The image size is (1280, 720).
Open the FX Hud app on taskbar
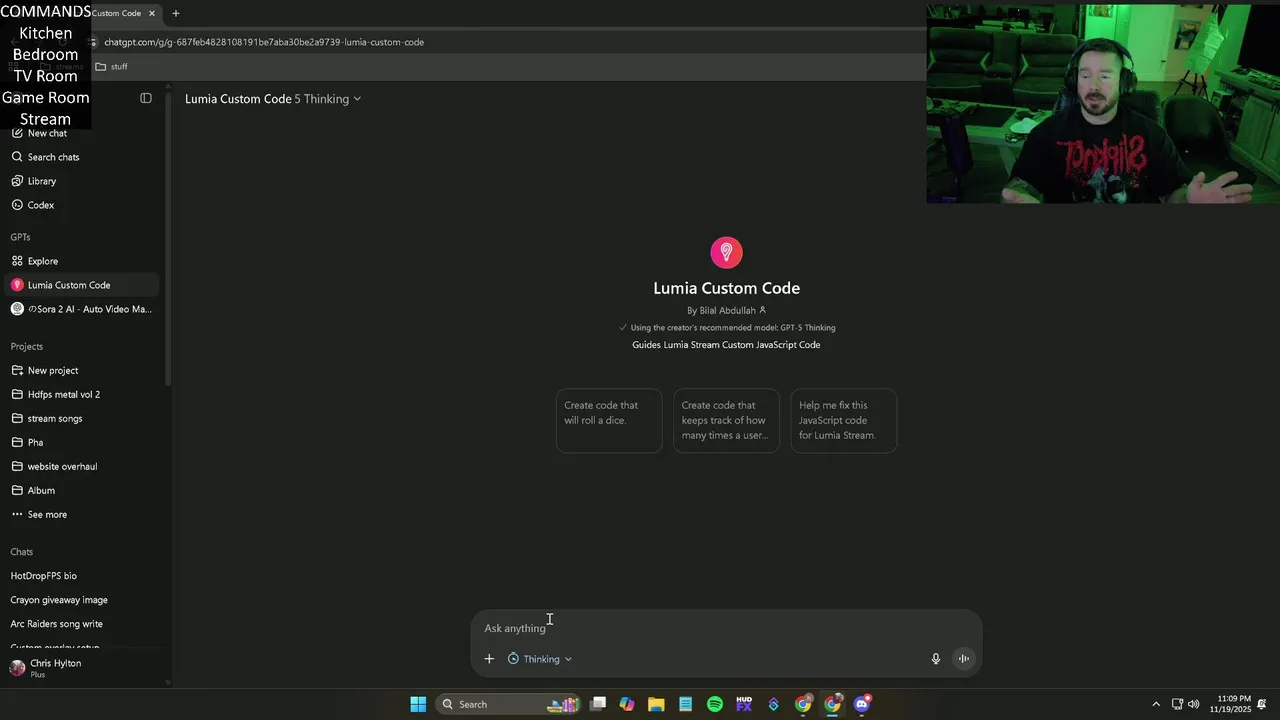(x=744, y=704)
